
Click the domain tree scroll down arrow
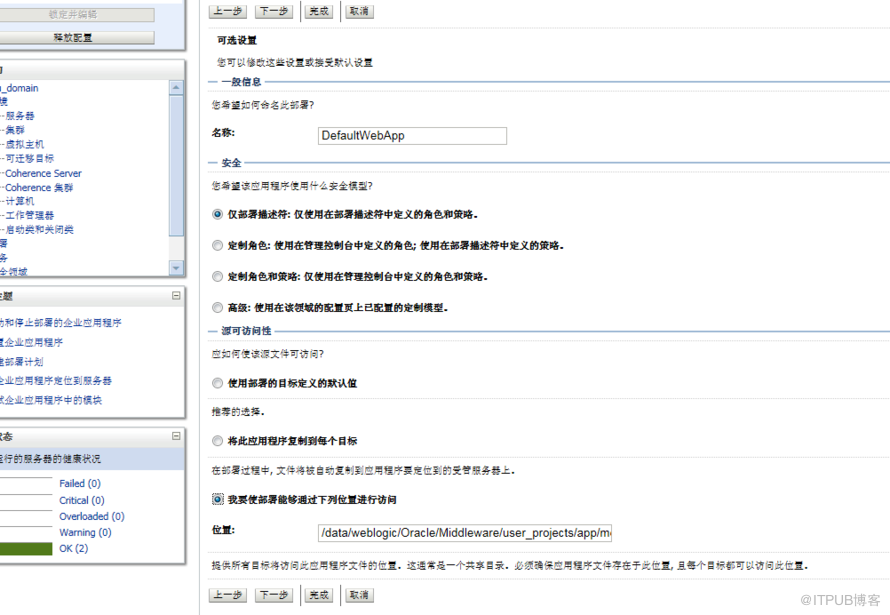[x=177, y=268]
